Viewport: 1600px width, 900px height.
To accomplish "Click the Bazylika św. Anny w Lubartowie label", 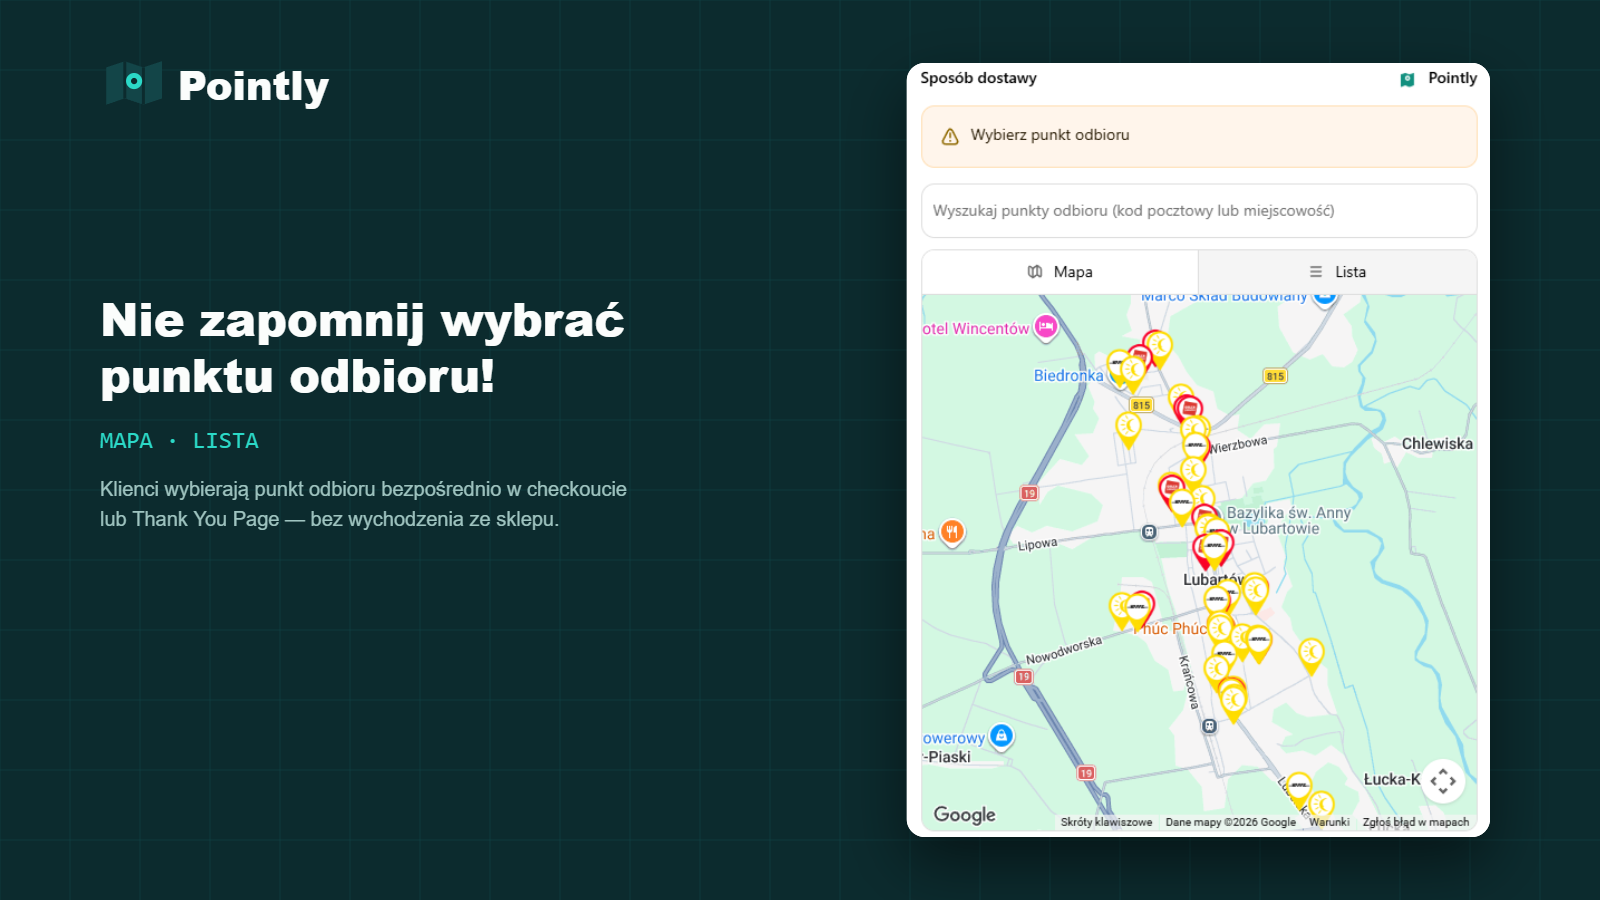I will [1288, 521].
